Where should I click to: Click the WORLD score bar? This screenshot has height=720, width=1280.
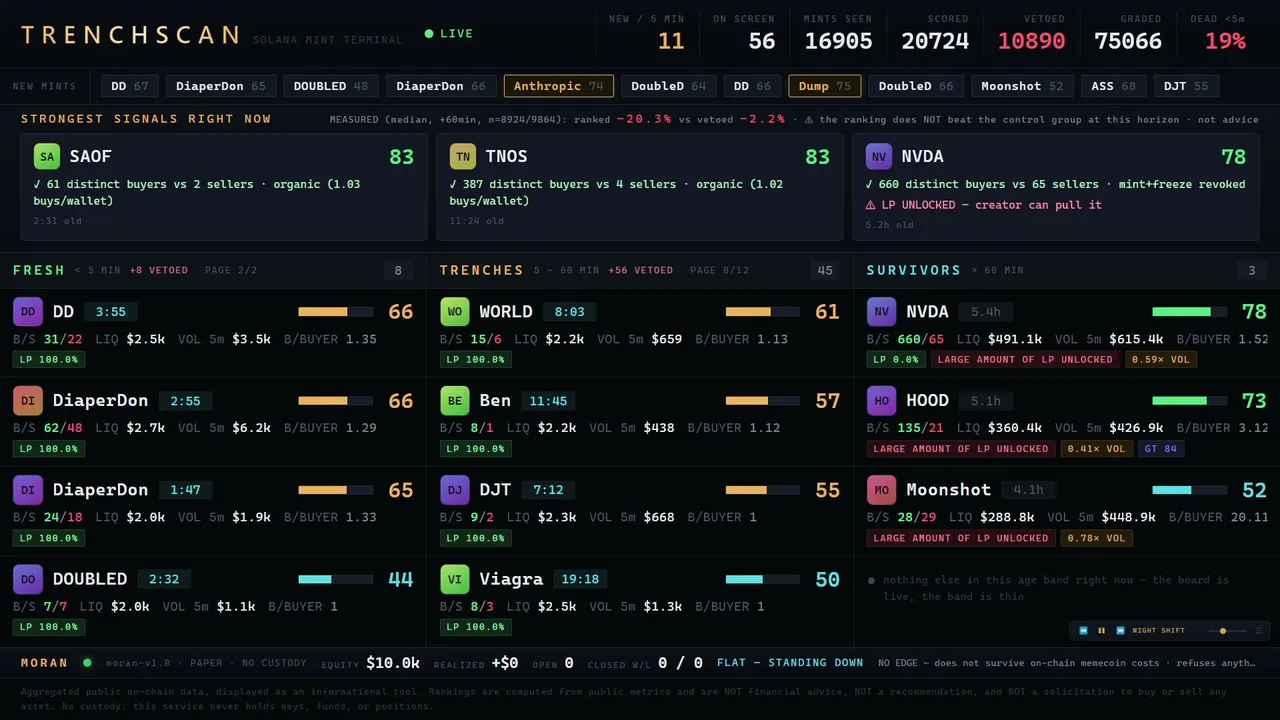click(x=763, y=312)
